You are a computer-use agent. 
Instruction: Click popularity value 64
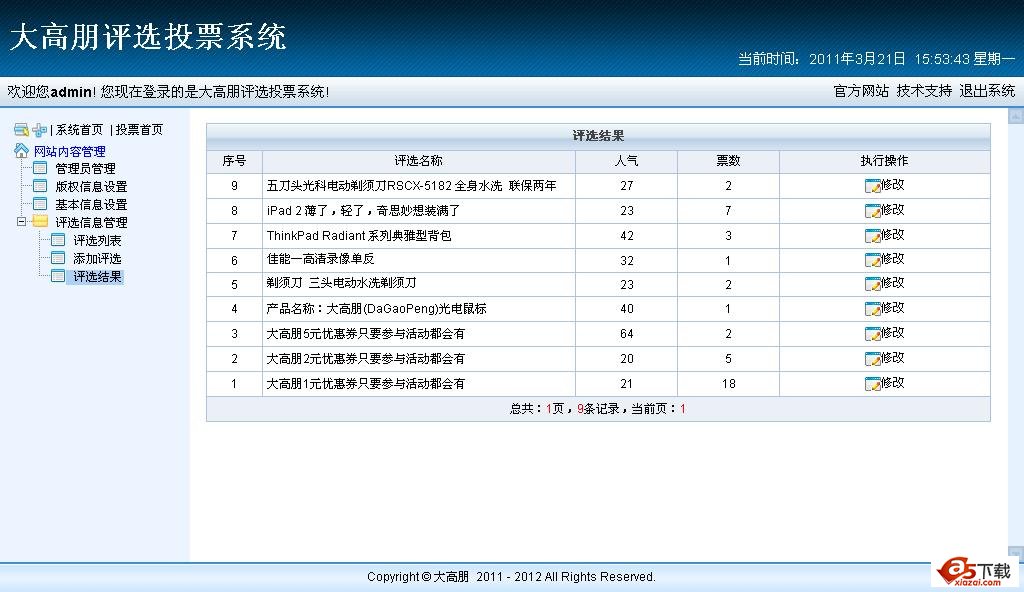point(626,334)
